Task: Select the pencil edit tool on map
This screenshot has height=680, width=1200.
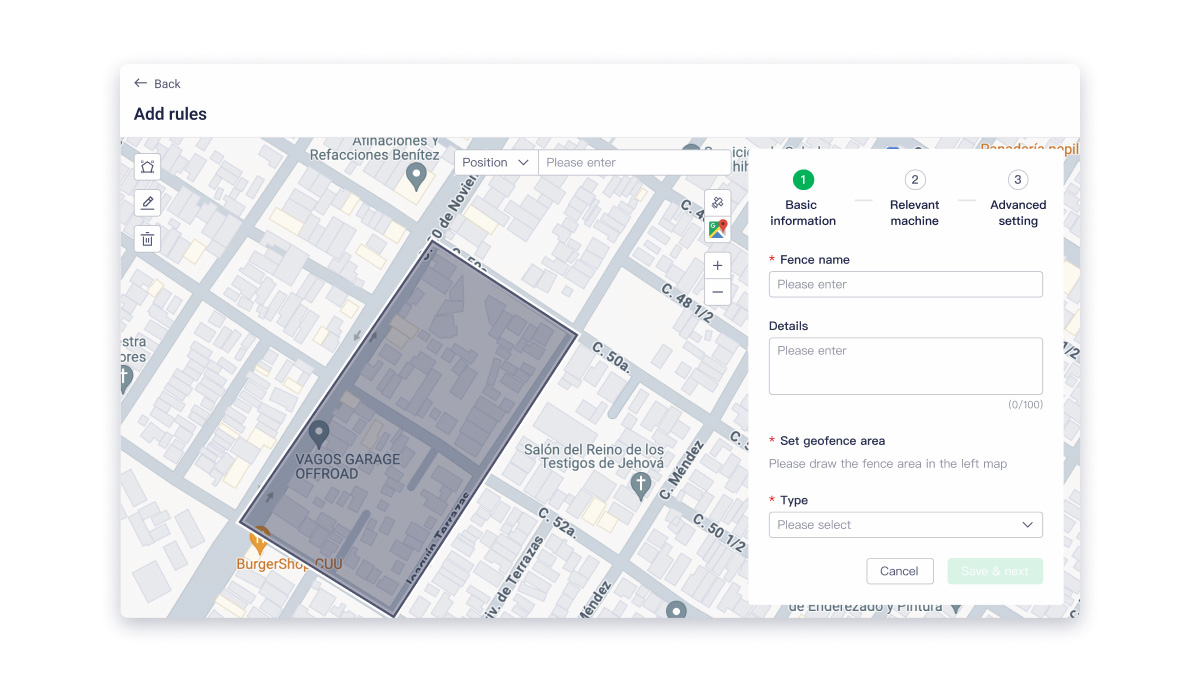Action: [x=147, y=203]
